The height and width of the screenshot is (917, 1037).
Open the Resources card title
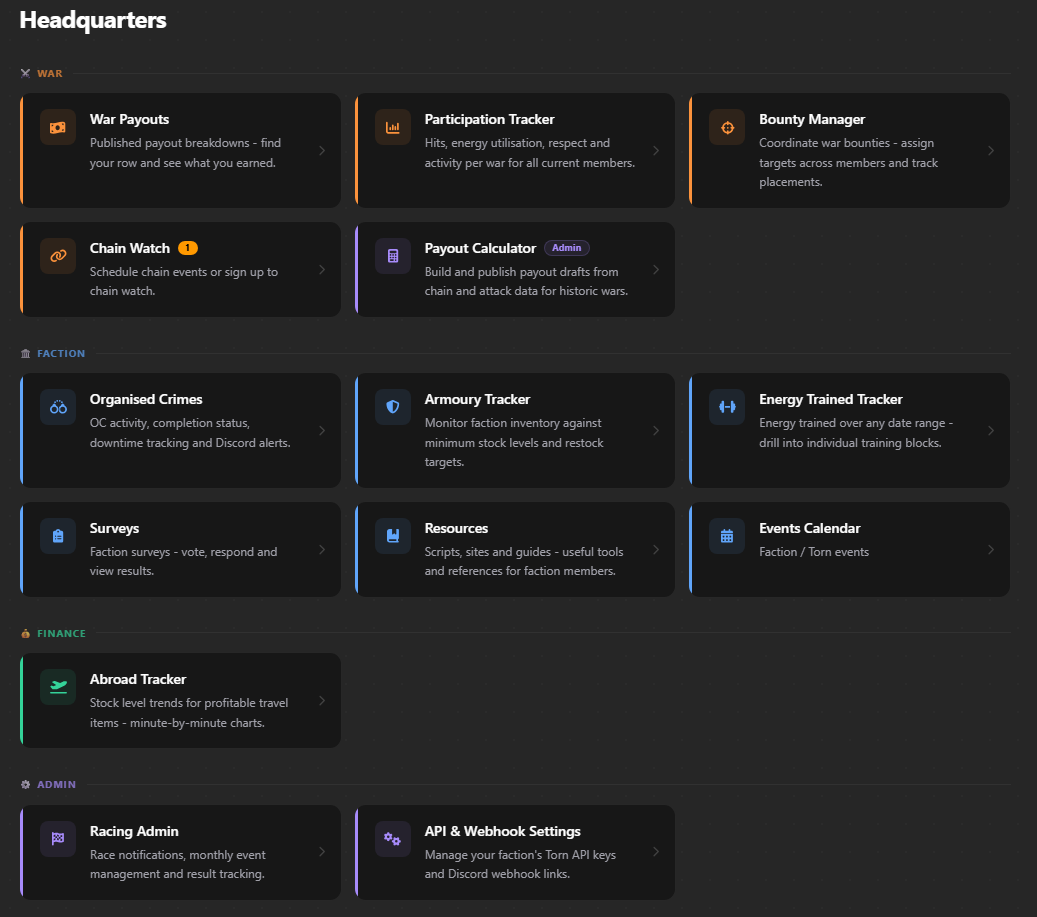pyautogui.click(x=456, y=528)
